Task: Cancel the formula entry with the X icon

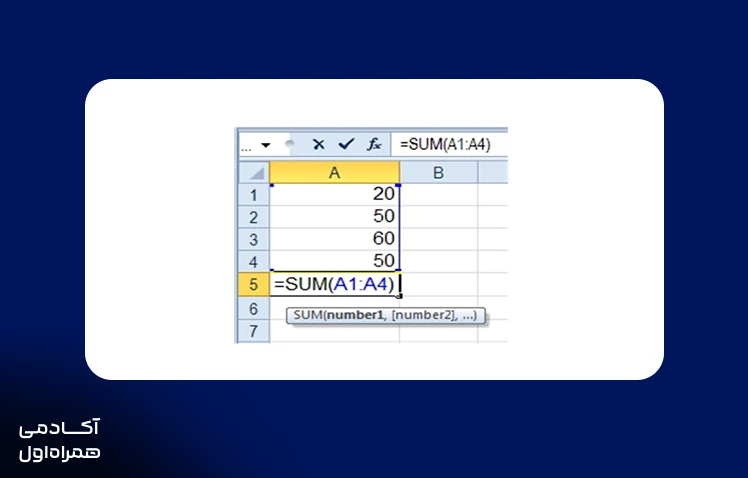Action: point(319,144)
